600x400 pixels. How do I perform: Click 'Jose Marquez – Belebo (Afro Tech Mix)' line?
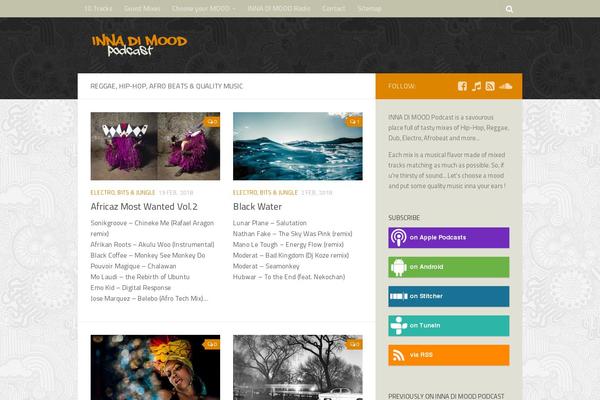[x=149, y=298]
